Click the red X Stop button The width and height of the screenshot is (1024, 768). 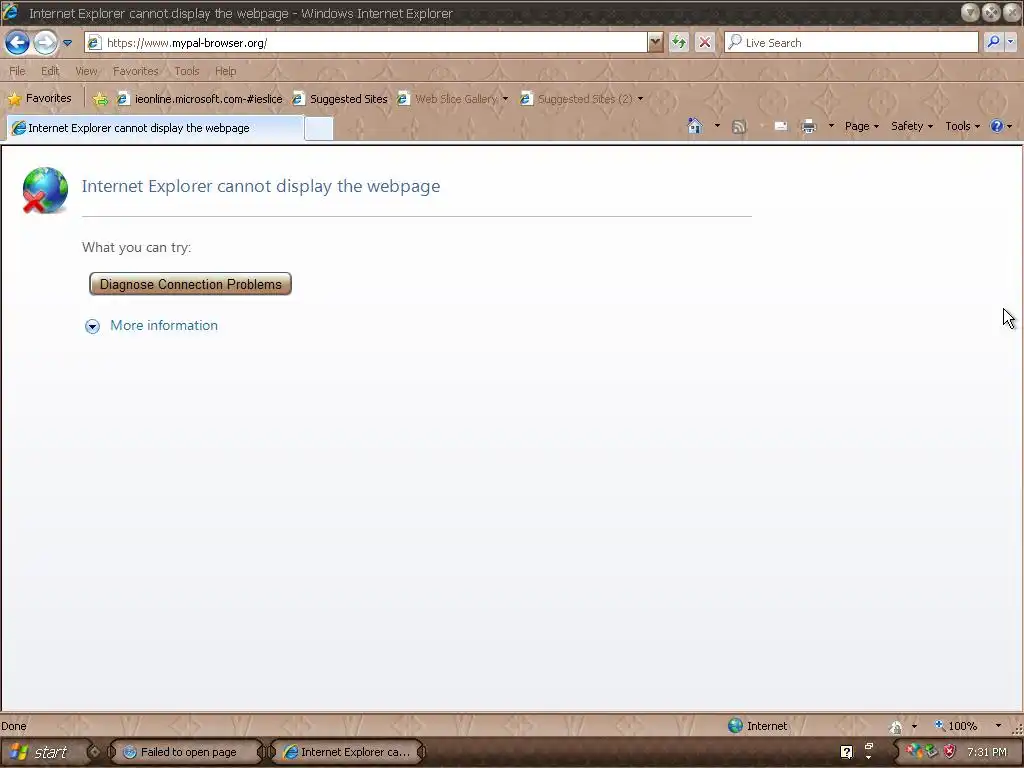(x=705, y=43)
